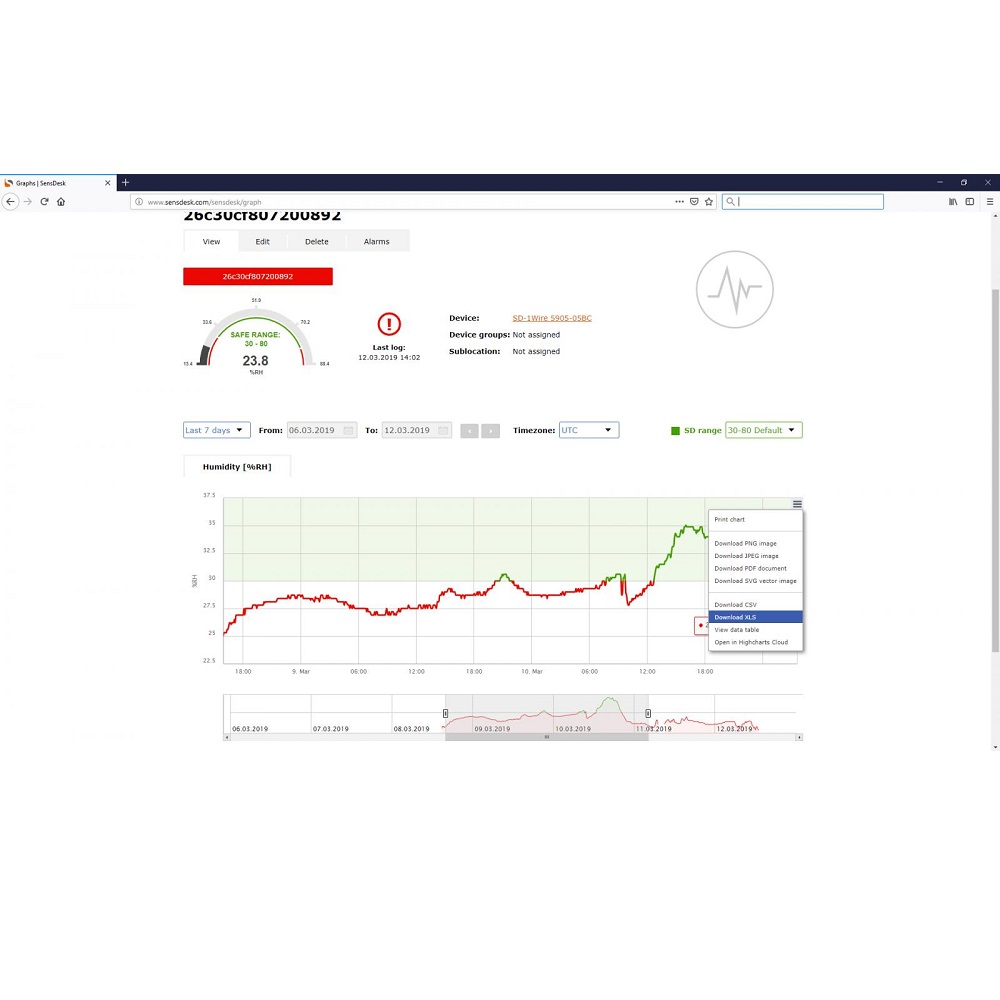Image resolution: width=1000 pixels, height=1000 pixels.
Task: Click the previous period arrow button
Action: (x=470, y=431)
